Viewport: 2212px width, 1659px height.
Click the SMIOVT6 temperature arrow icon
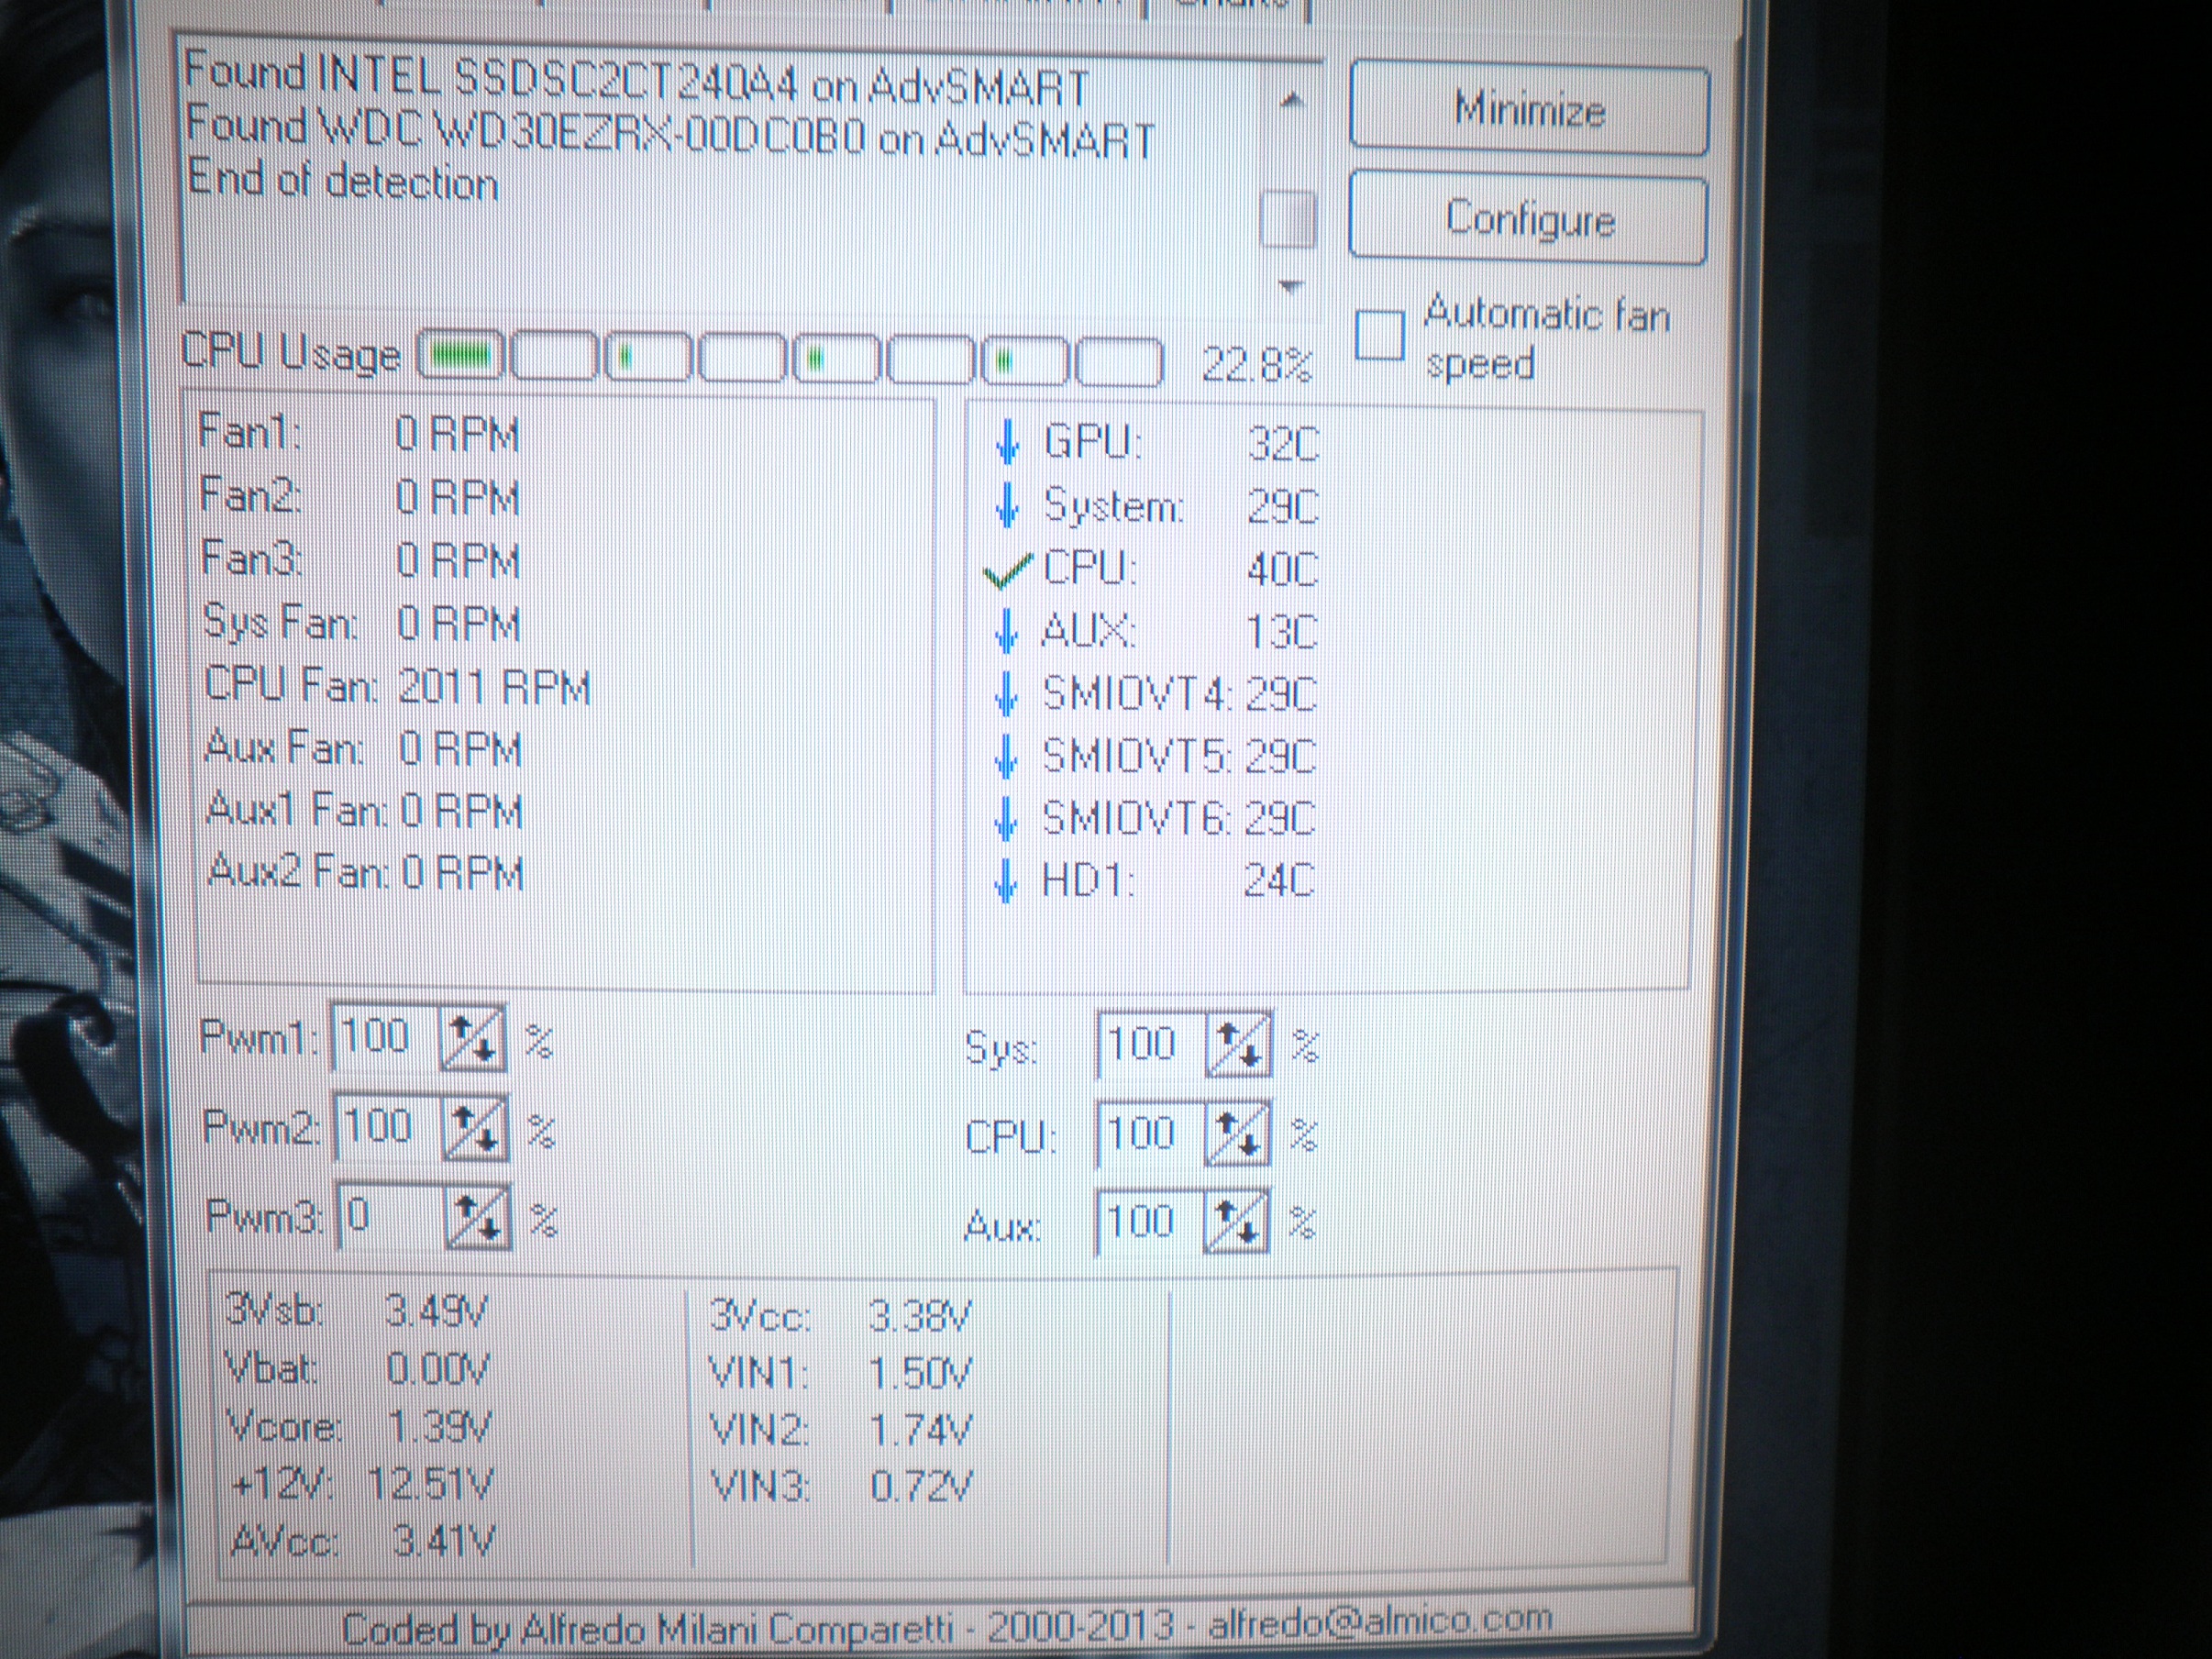click(1007, 819)
